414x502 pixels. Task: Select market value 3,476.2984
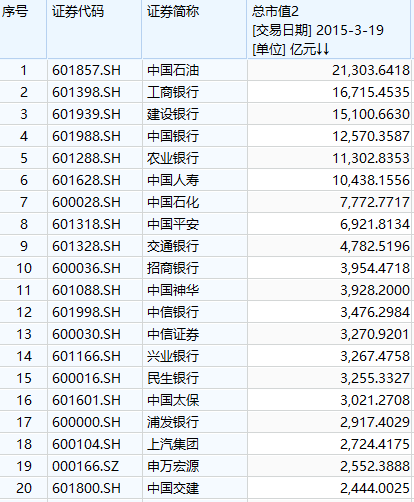click(x=329, y=312)
